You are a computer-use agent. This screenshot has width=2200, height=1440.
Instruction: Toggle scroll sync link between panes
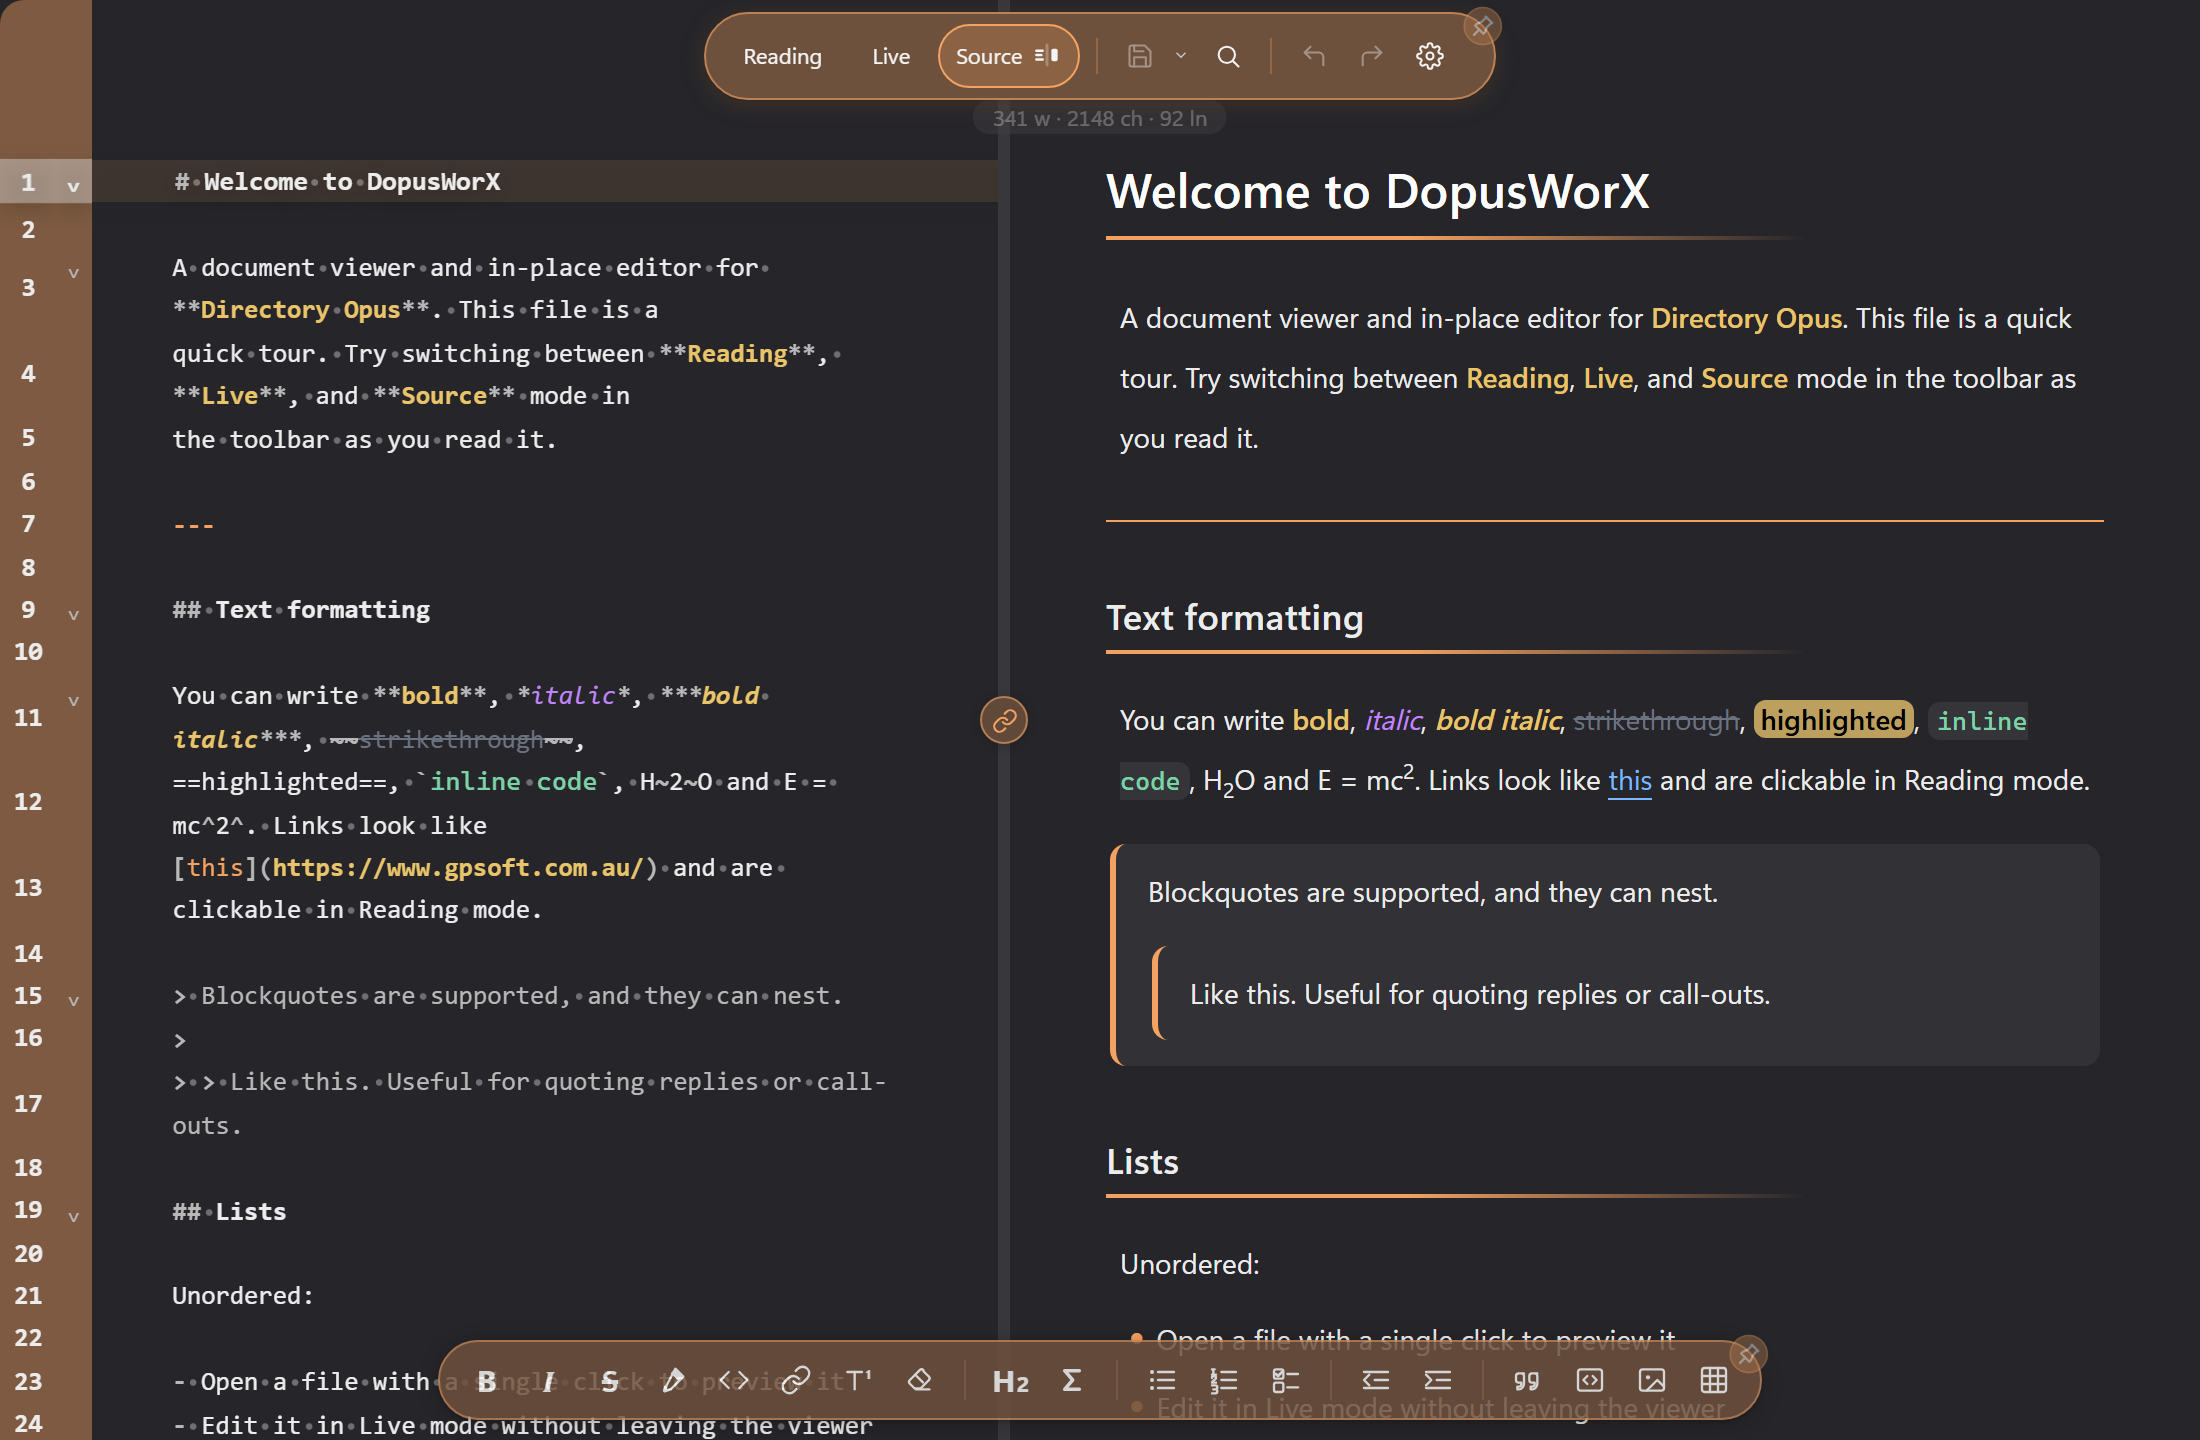point(1004,720)
